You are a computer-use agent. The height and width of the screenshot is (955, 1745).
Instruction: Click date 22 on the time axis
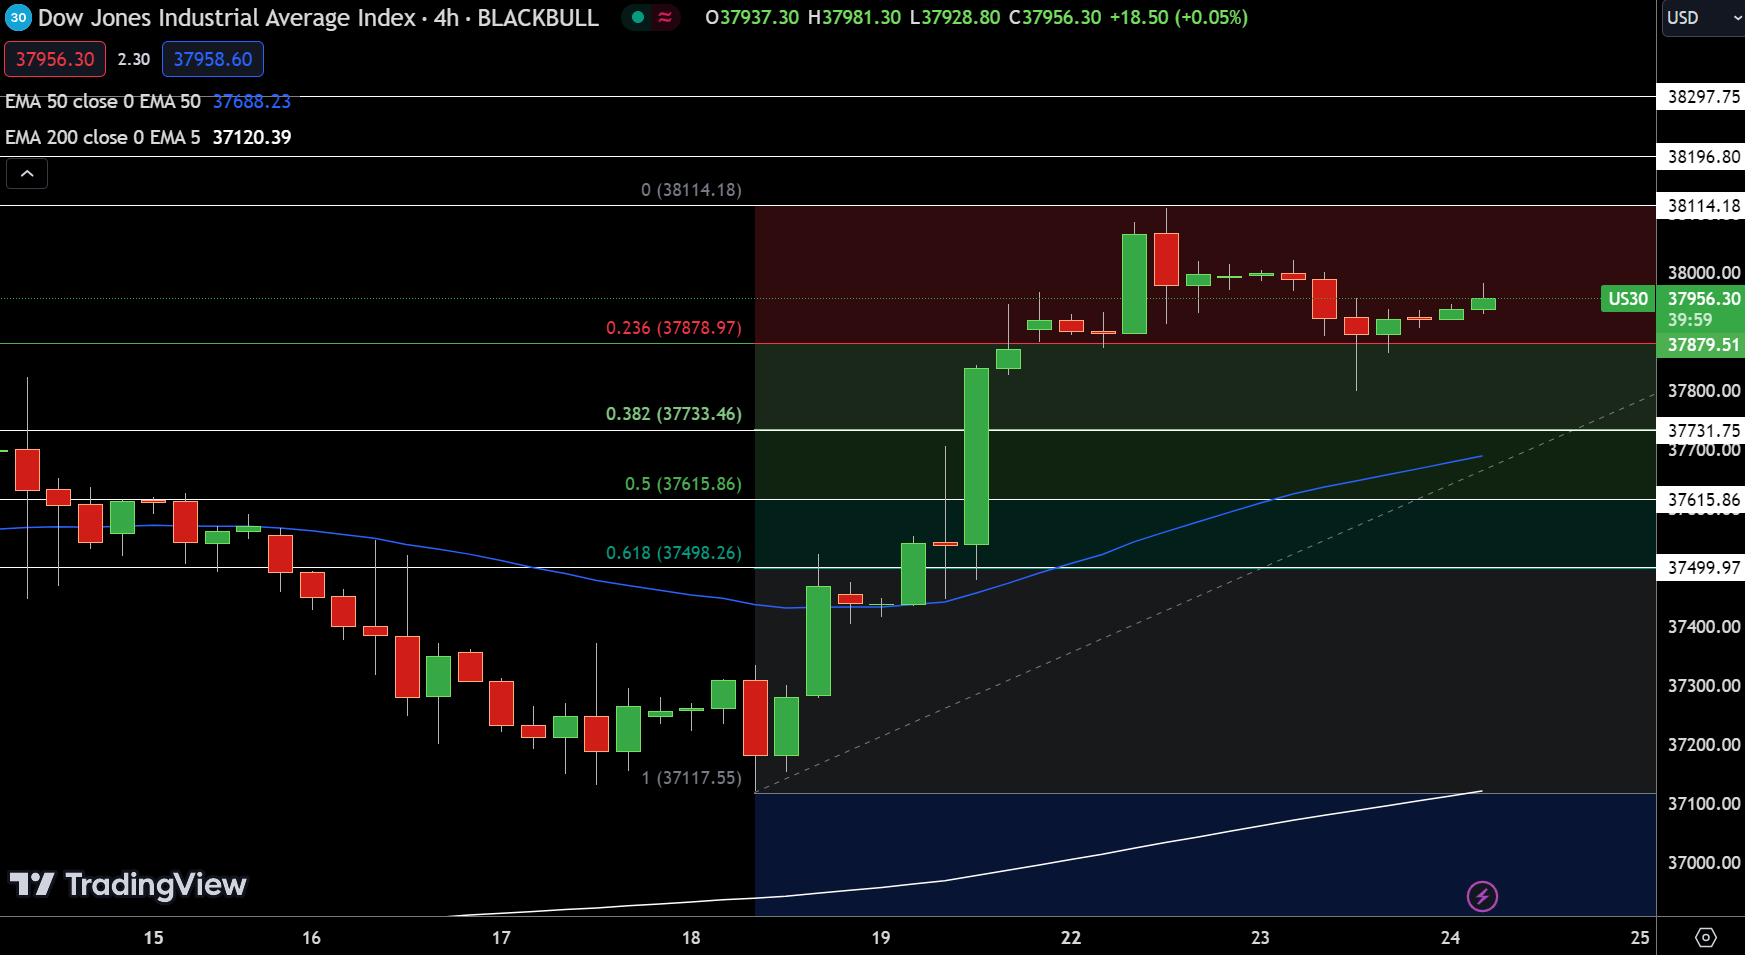point(1071,938)
